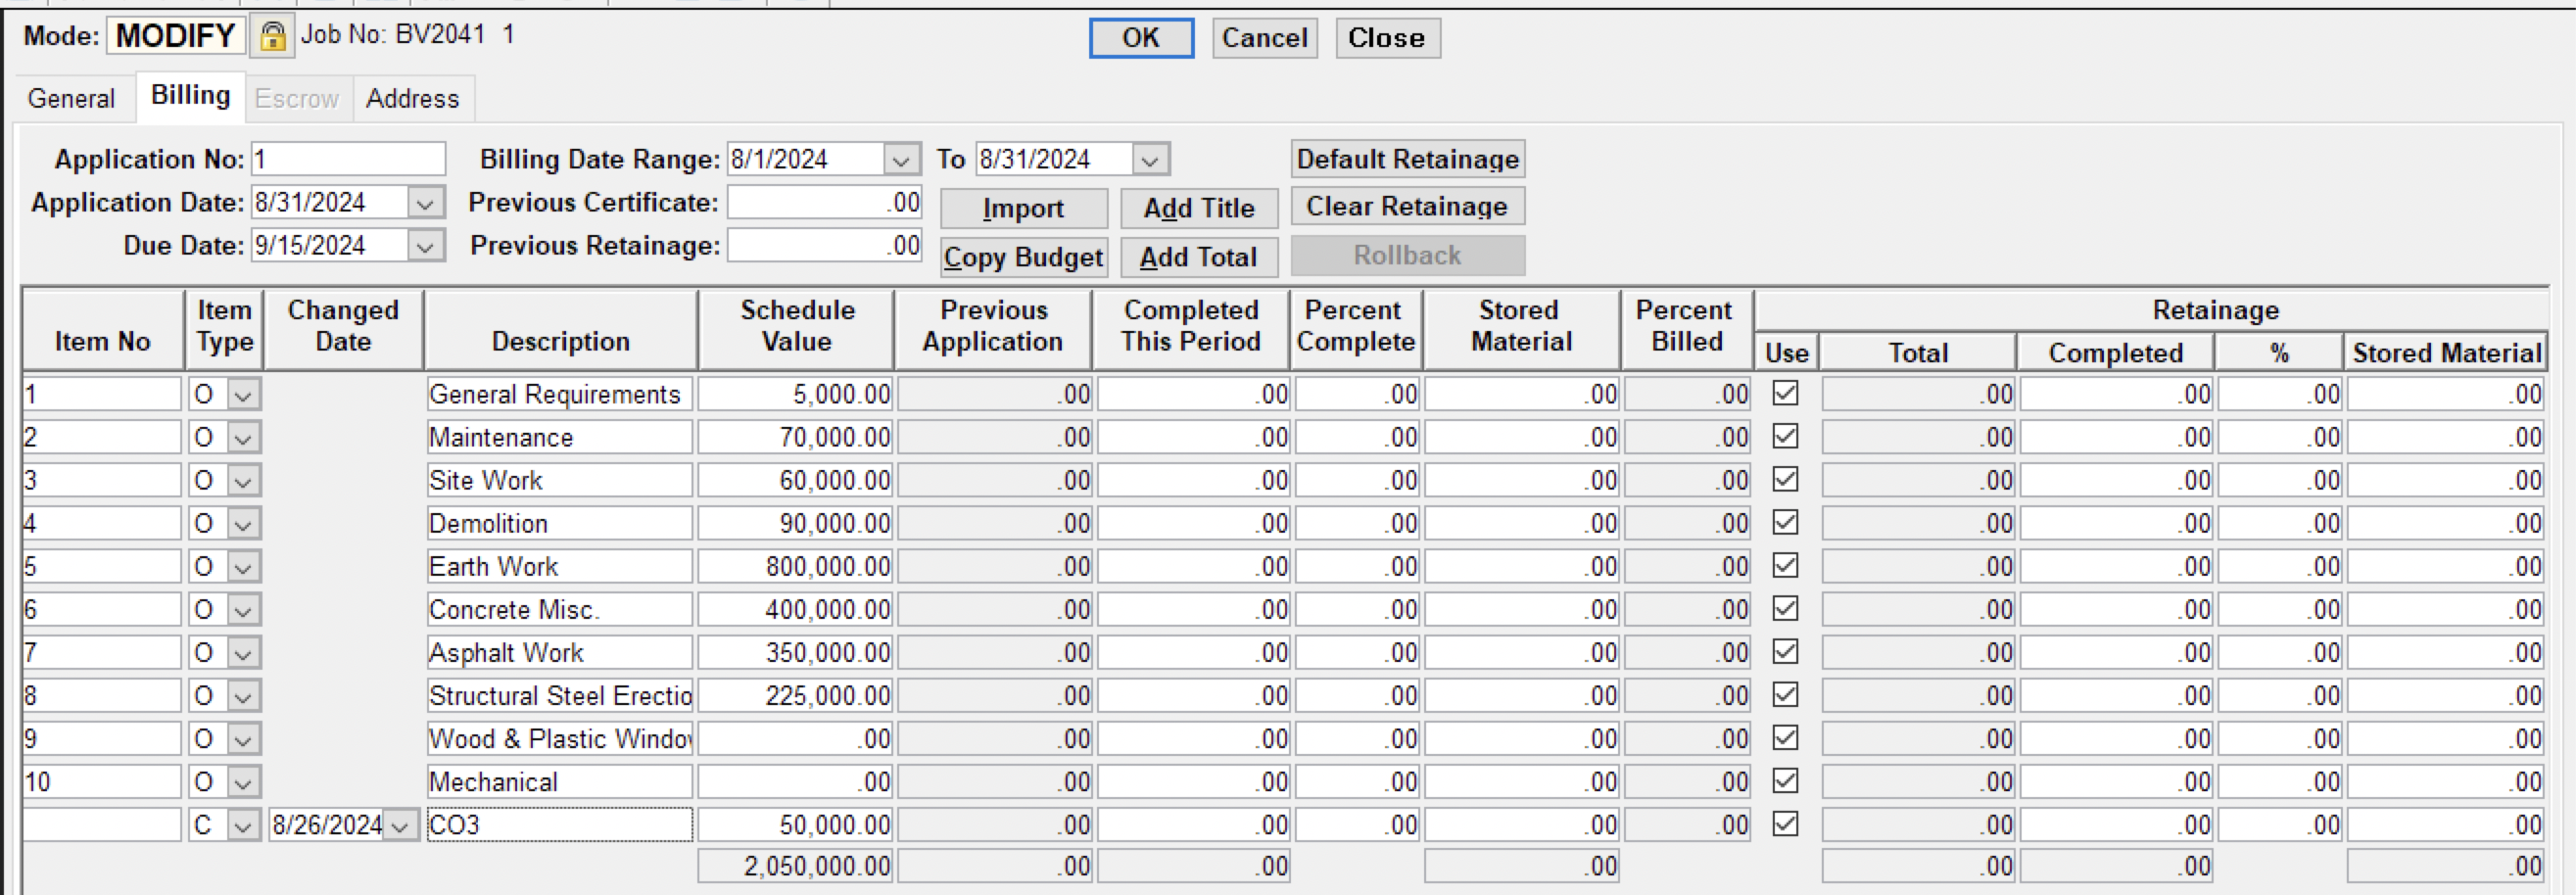Open Item Type dropdown for Asphalt Work

coord(243,653)
